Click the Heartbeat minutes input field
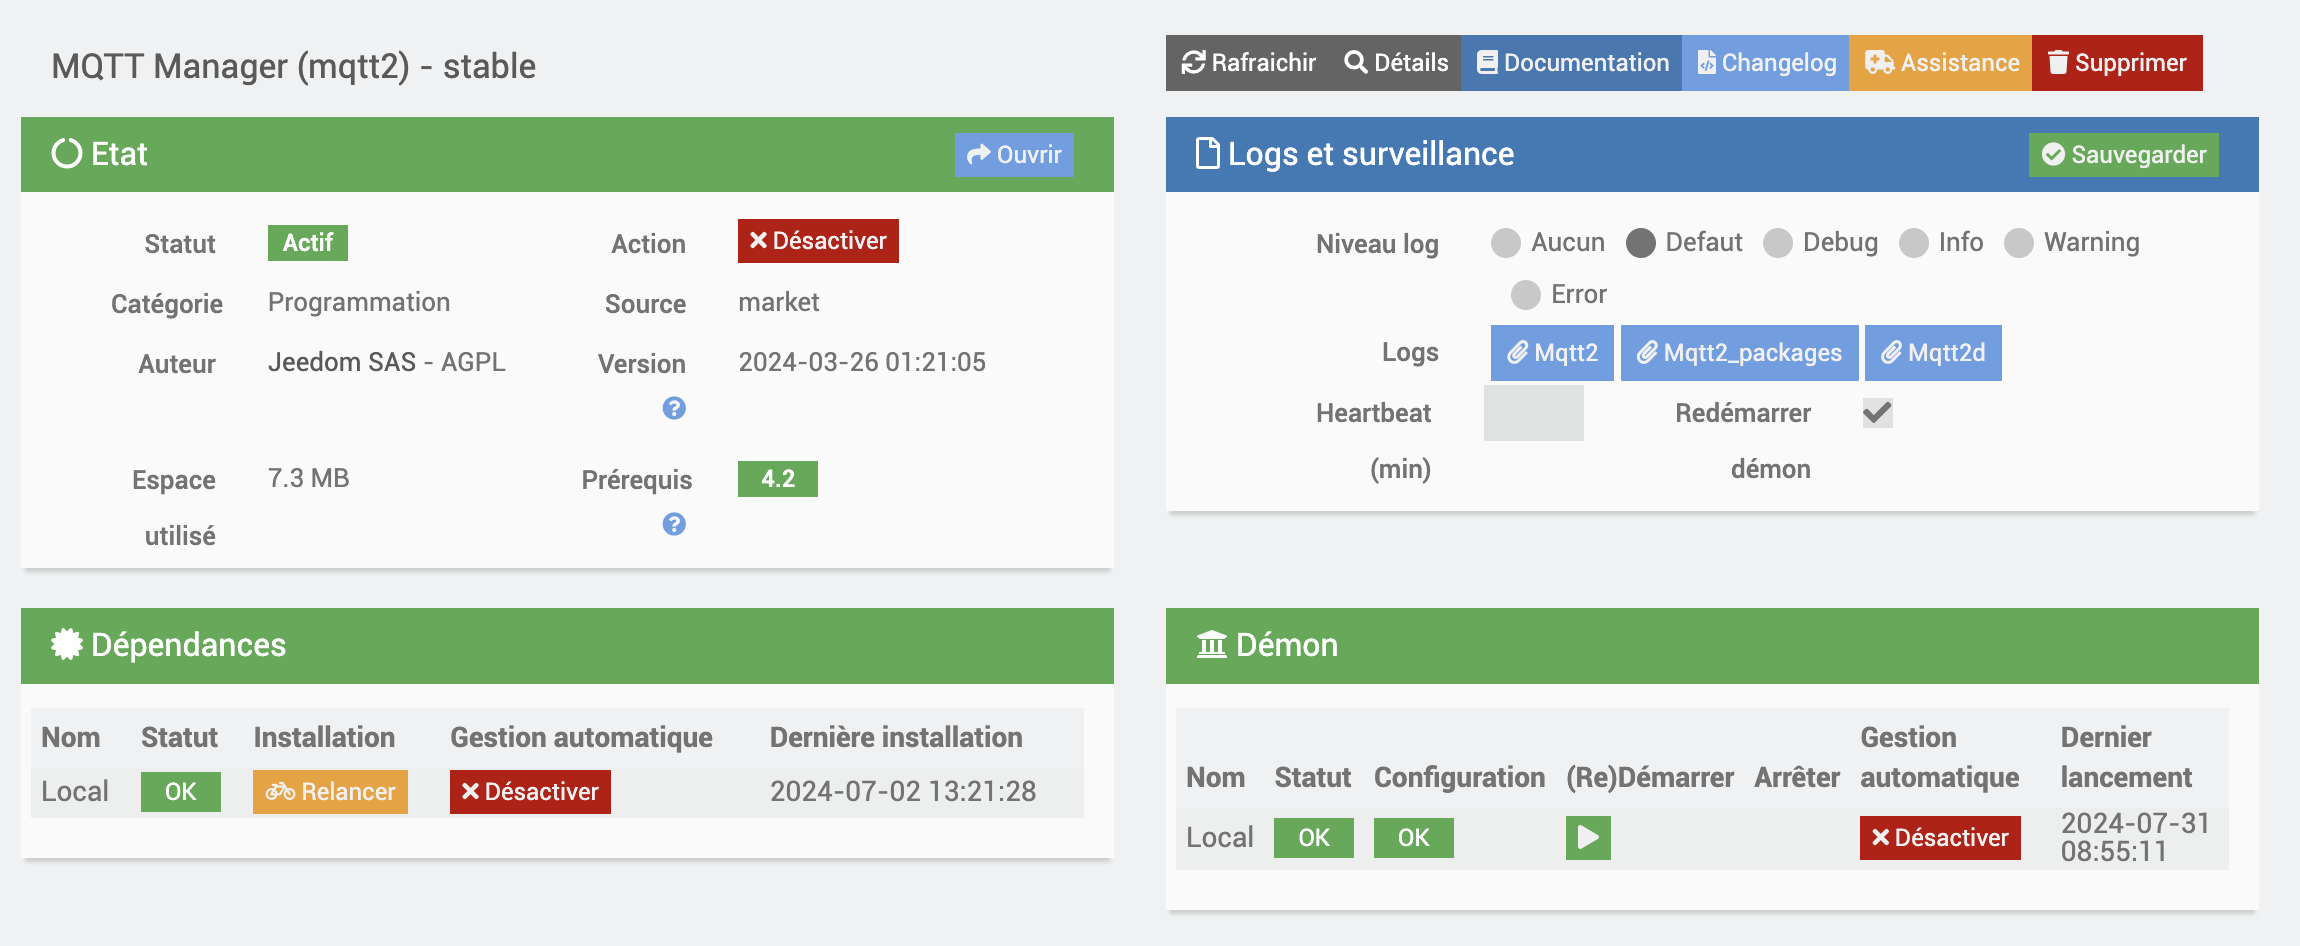Viewport: 2300px width, 946px height. [1533, 413]
